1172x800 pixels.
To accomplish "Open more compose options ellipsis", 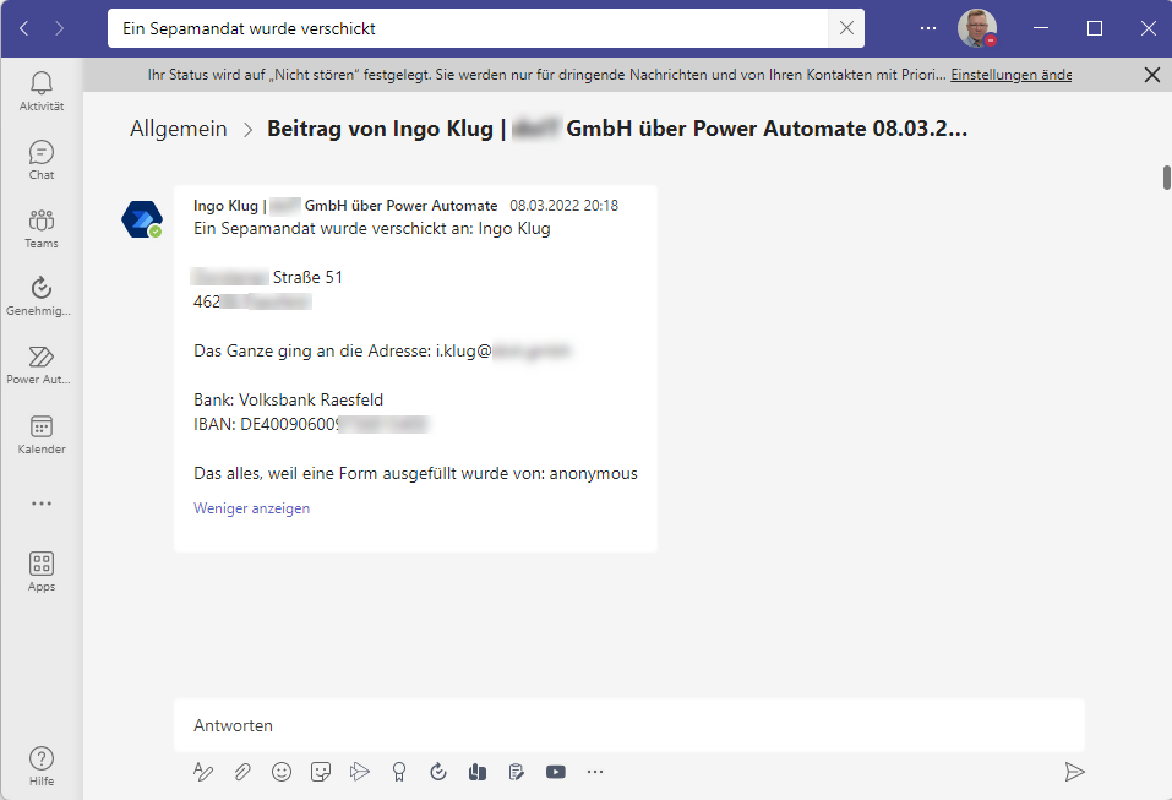I will (x=596, y=772).
